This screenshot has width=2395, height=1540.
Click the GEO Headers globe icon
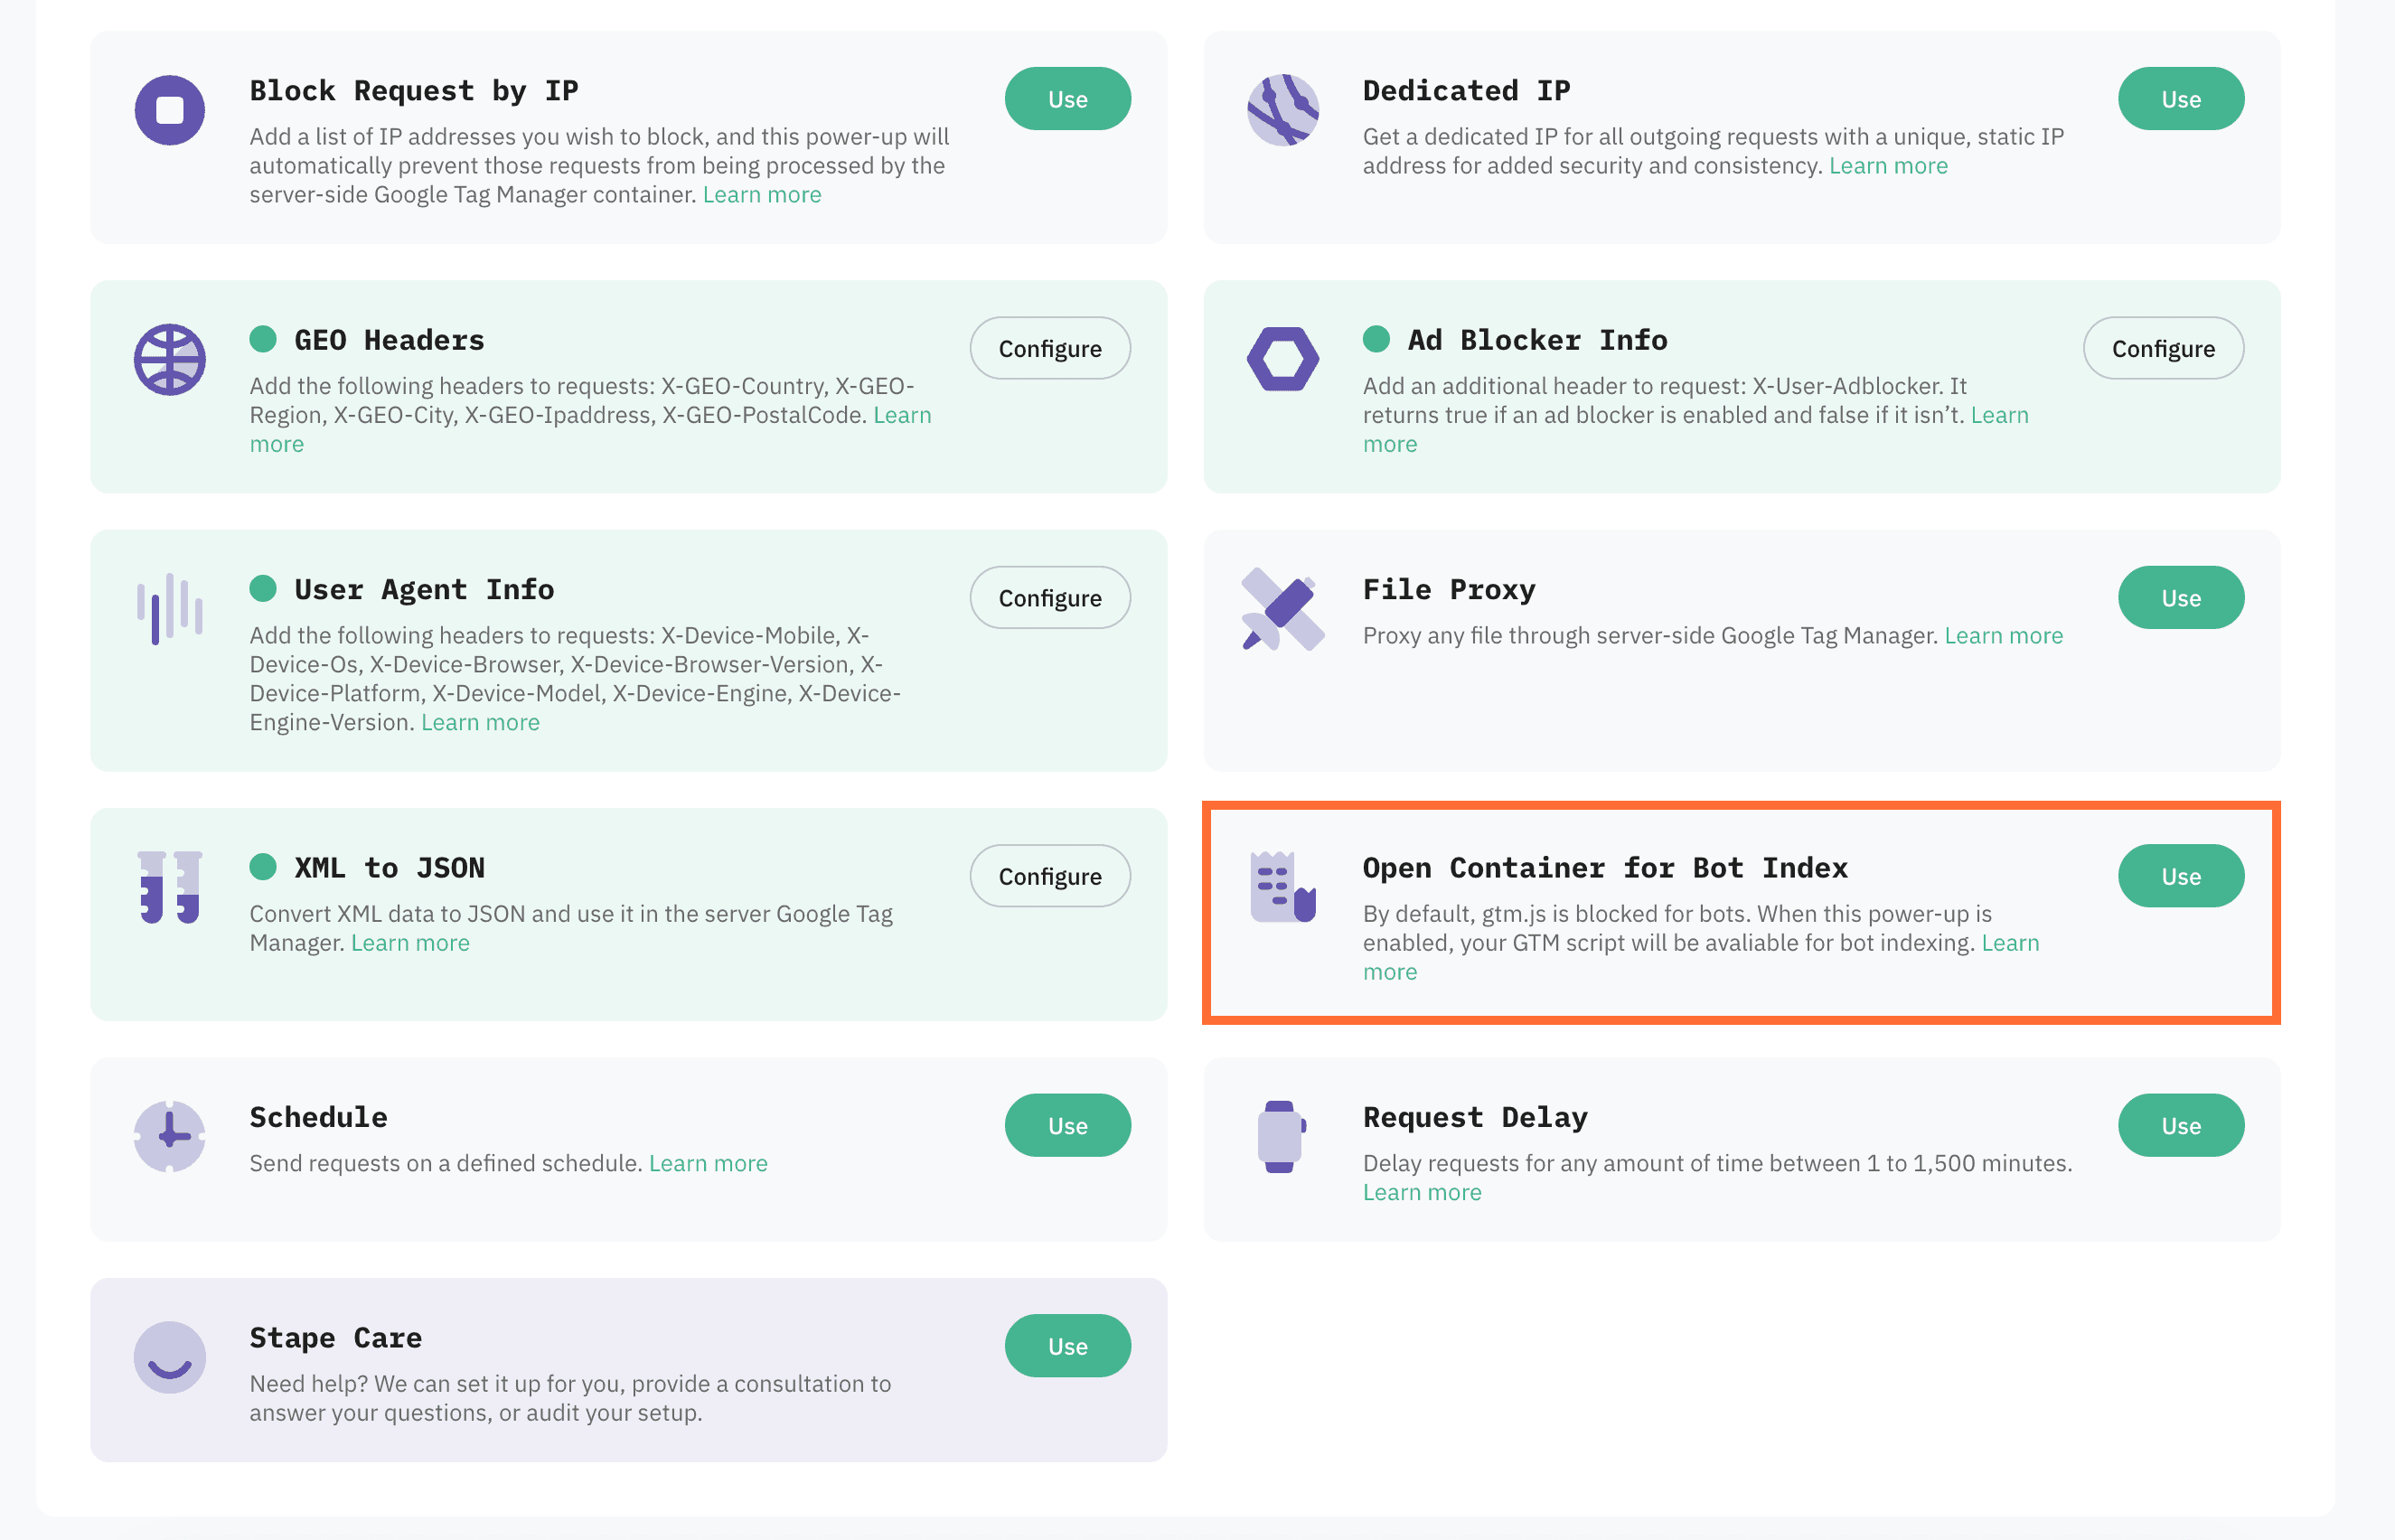(168, 360)
